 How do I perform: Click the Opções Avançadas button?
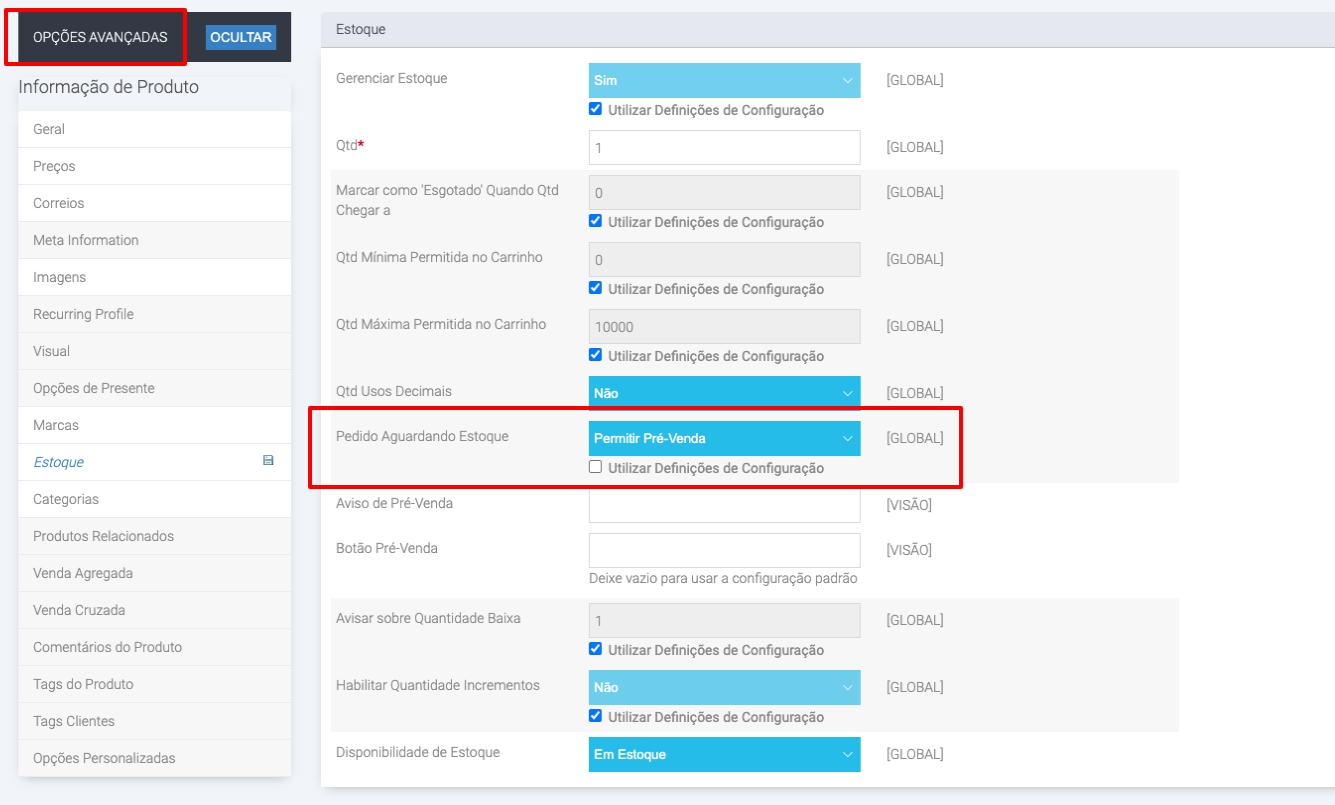click(x=100, y=37)
